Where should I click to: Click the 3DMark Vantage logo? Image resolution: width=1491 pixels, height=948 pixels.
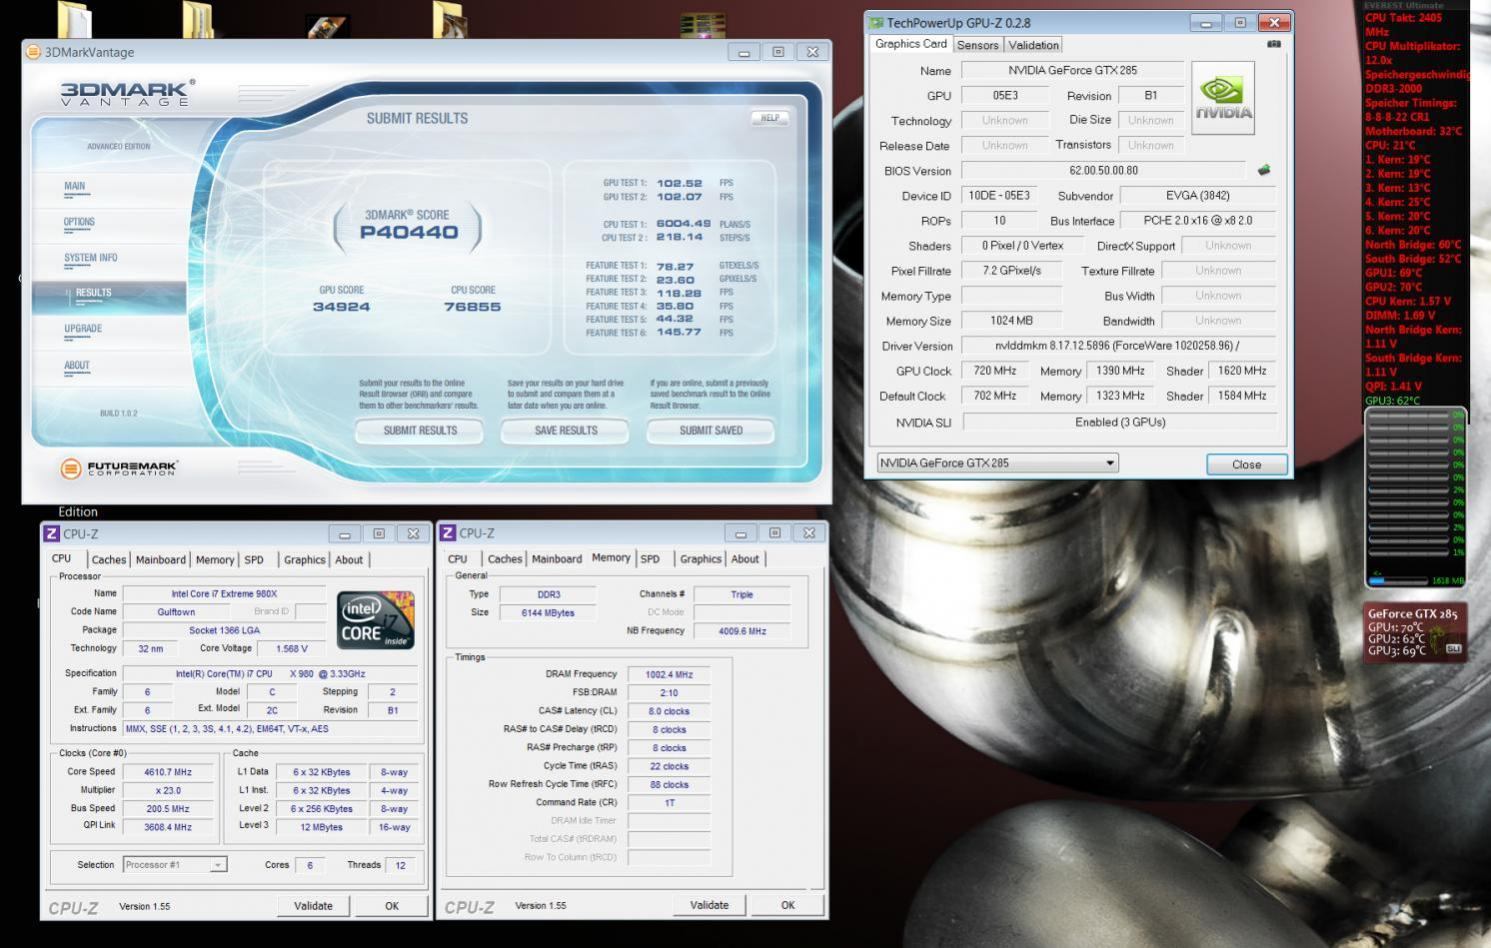pos(127,93)
